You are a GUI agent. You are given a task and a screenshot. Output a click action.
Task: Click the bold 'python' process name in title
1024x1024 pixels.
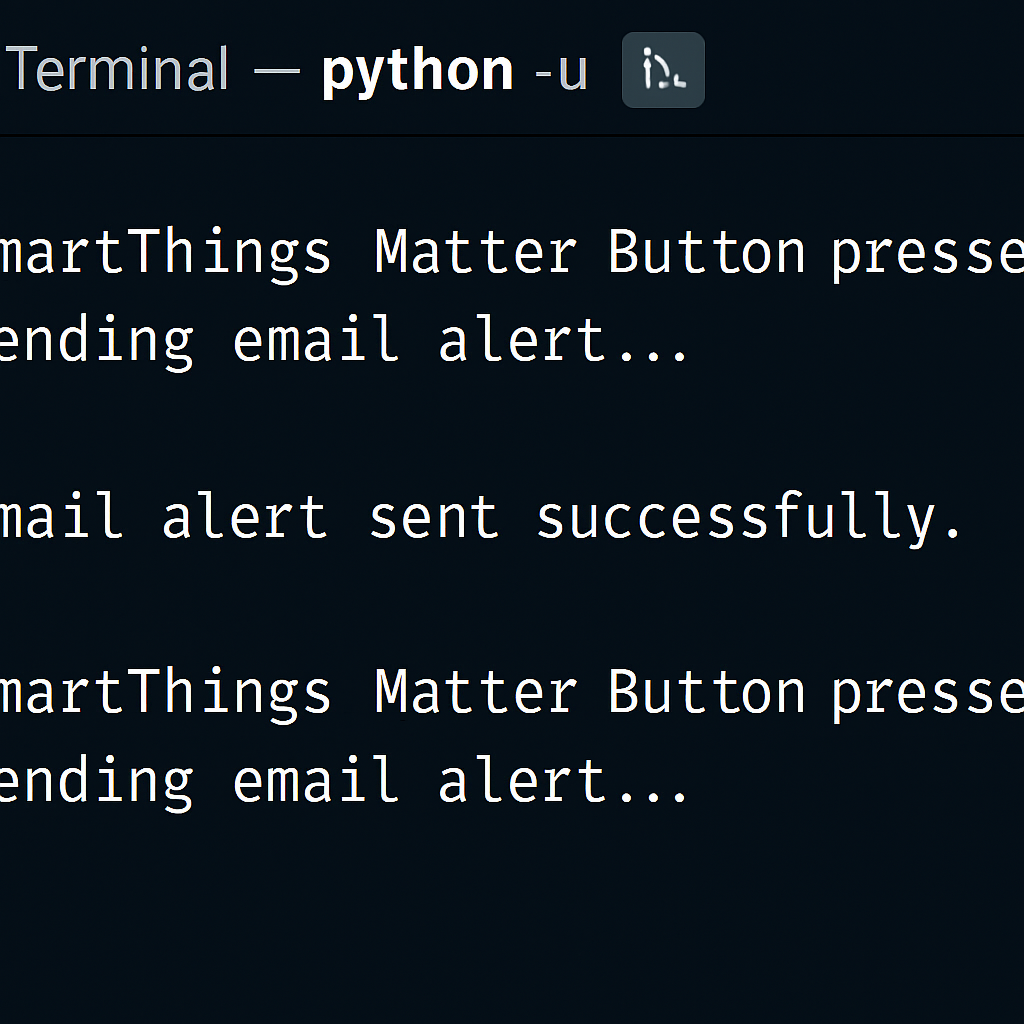click(417, 71)
